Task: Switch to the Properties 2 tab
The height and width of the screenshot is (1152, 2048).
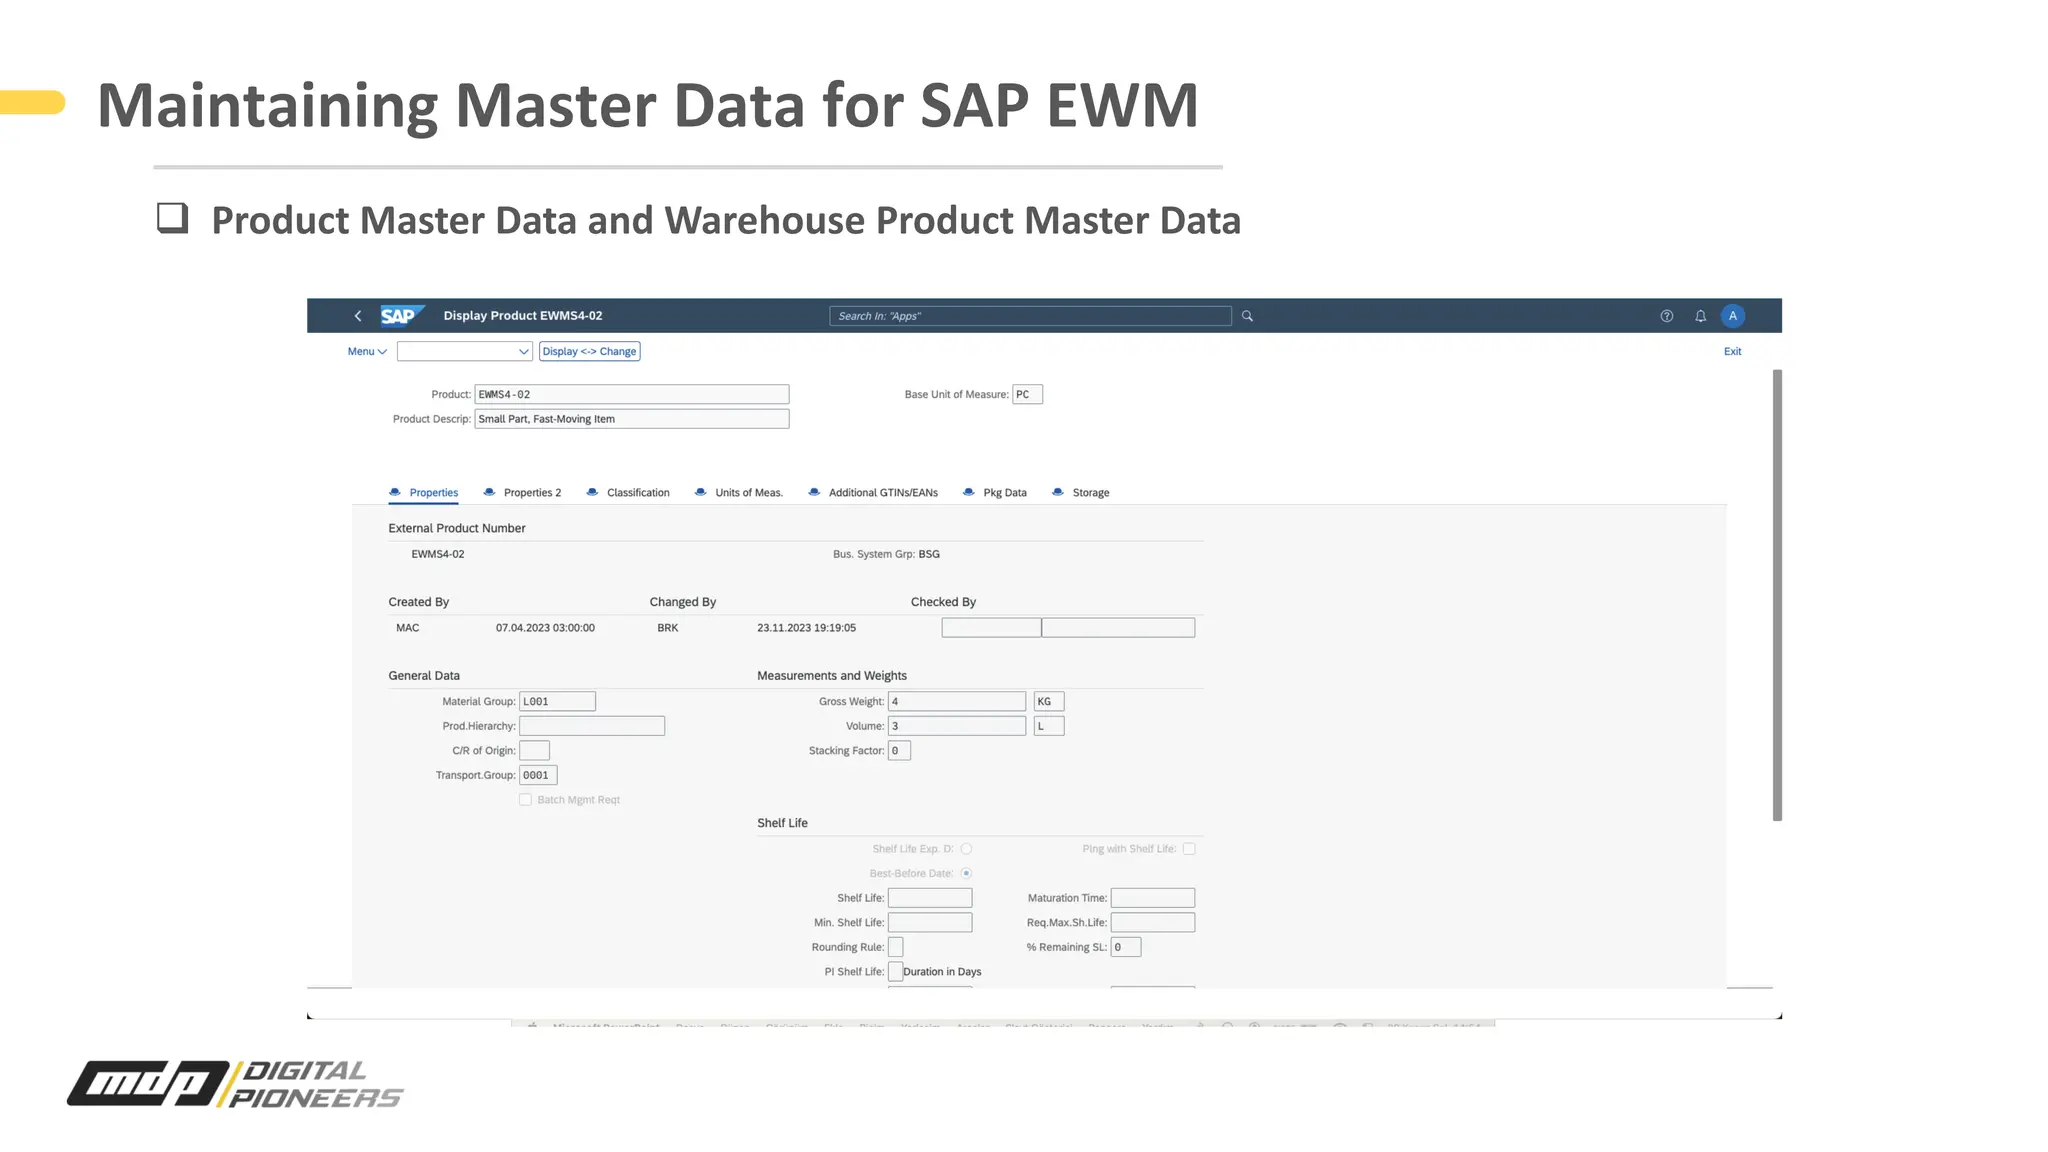Action: tap(532, 493)
